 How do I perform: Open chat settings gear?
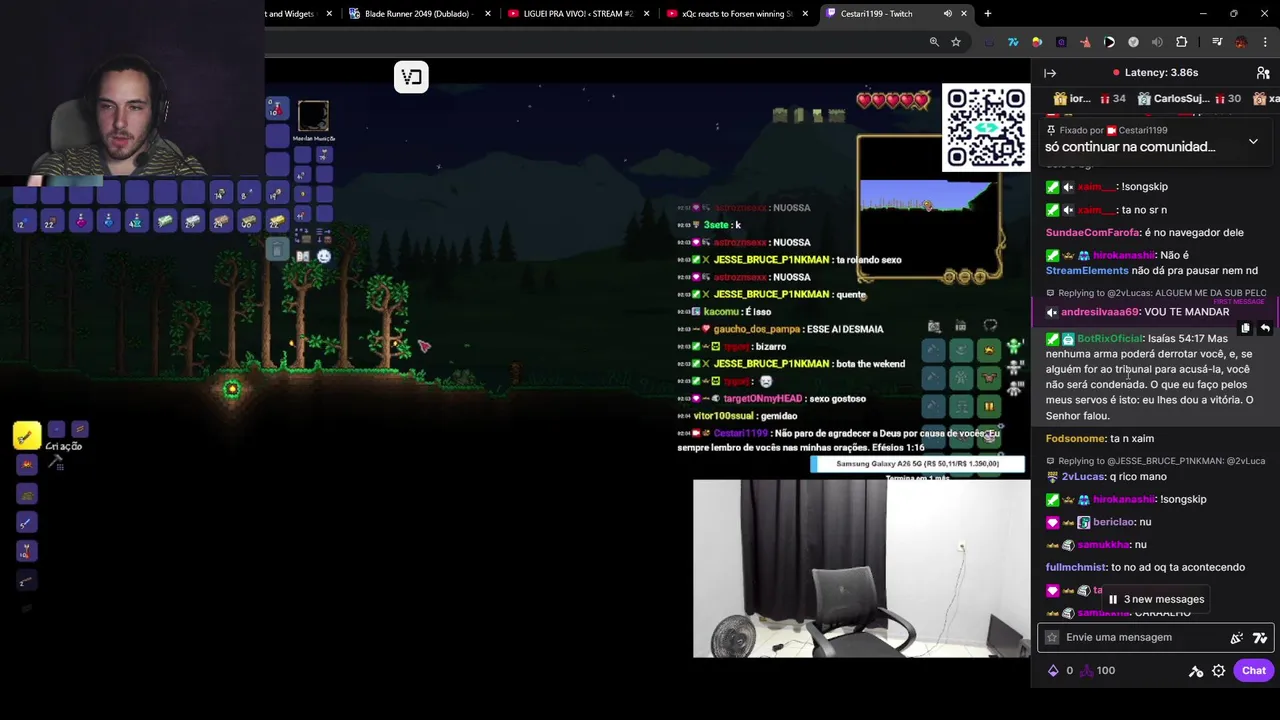click(x=1219, y=671)
